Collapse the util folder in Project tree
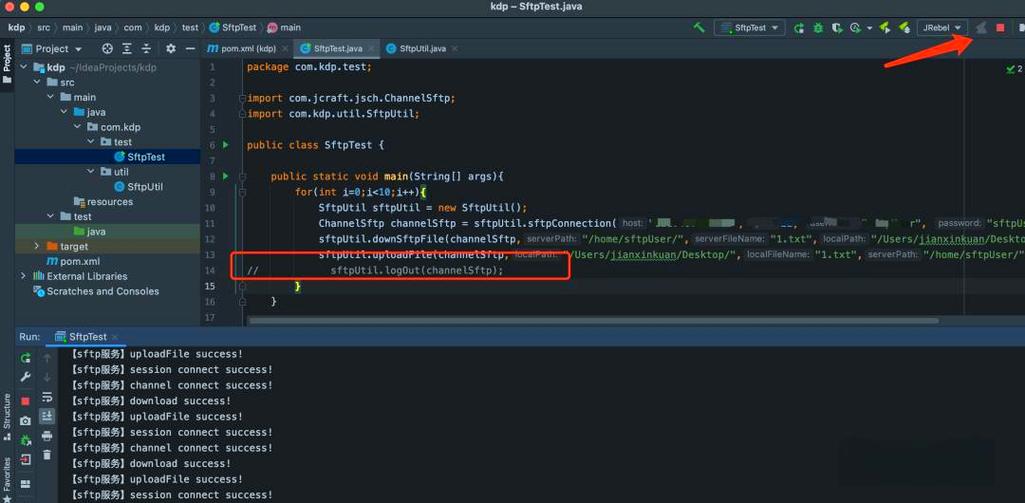This screenshot has width=1025, height=503. coord(92,172)
